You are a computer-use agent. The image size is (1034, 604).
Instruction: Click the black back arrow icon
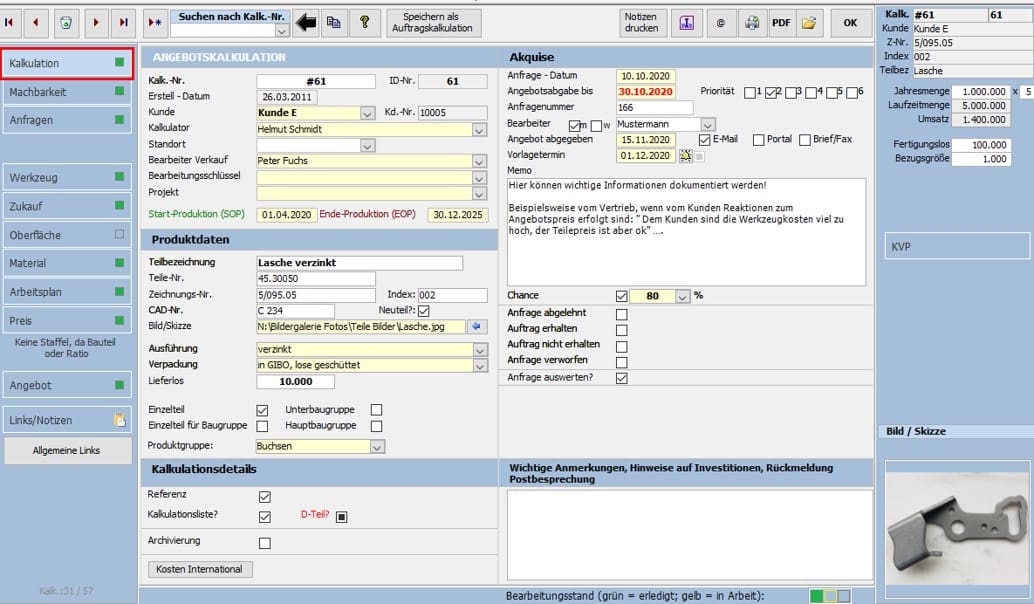click(x=305, y=22)
